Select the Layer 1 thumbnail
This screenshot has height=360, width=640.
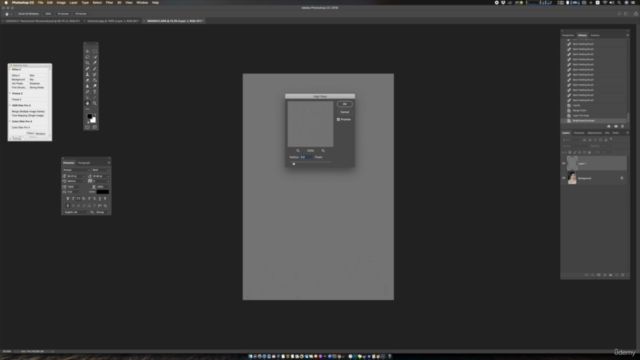(x=572, y=164)
